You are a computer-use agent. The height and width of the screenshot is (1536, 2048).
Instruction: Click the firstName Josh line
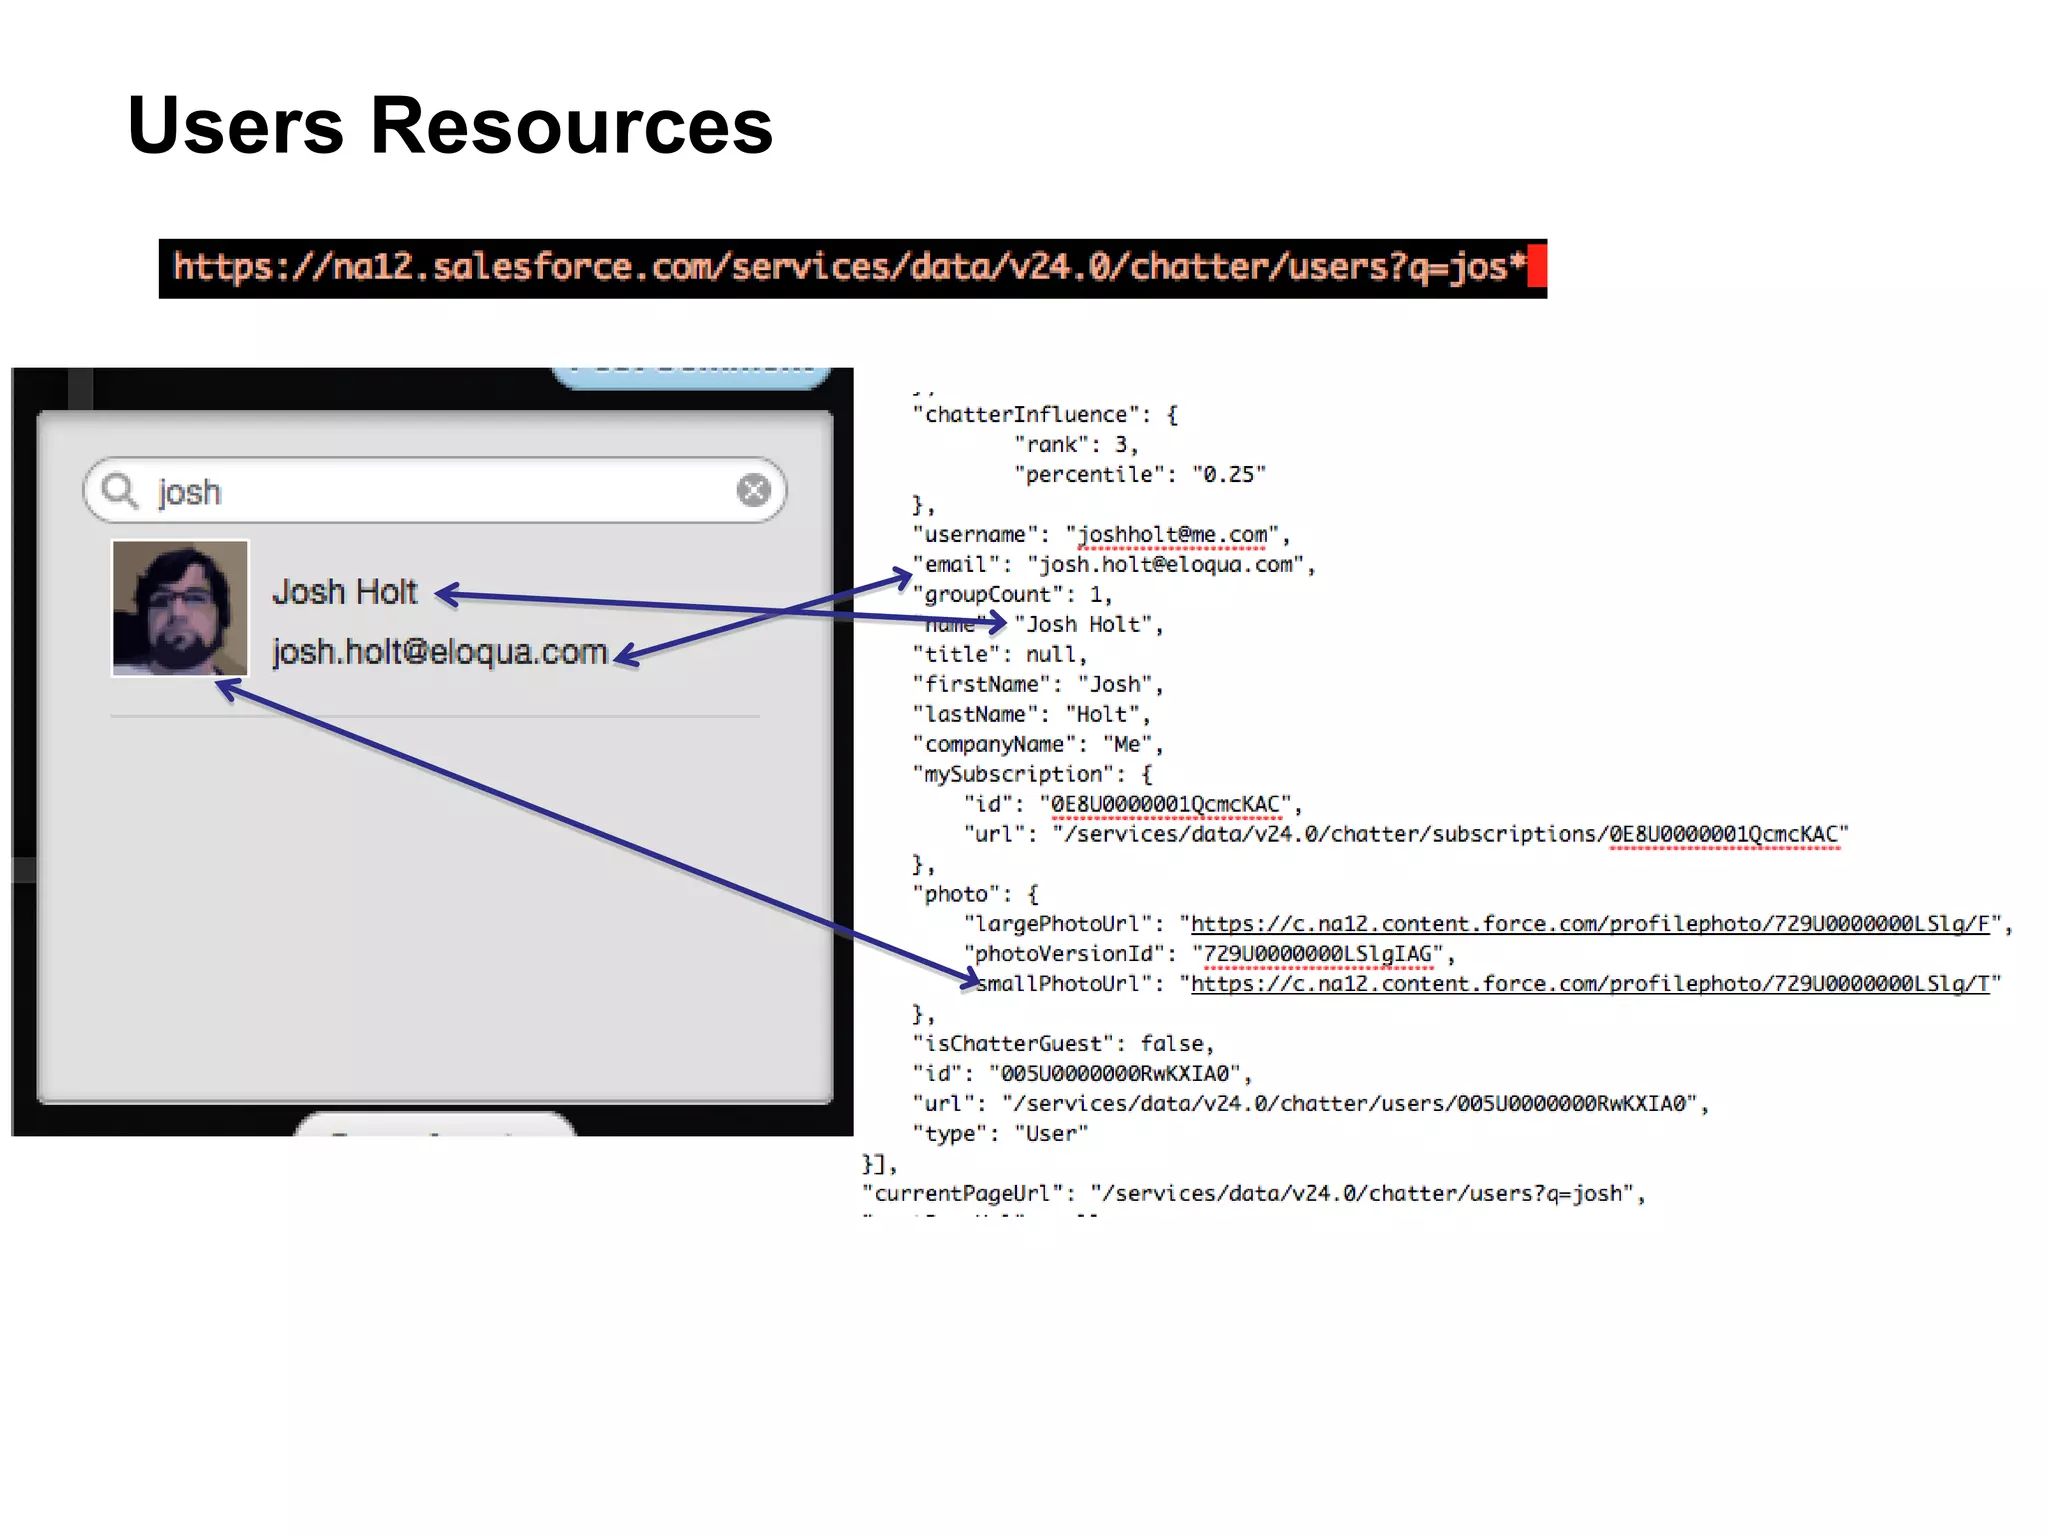(1038, 685)
